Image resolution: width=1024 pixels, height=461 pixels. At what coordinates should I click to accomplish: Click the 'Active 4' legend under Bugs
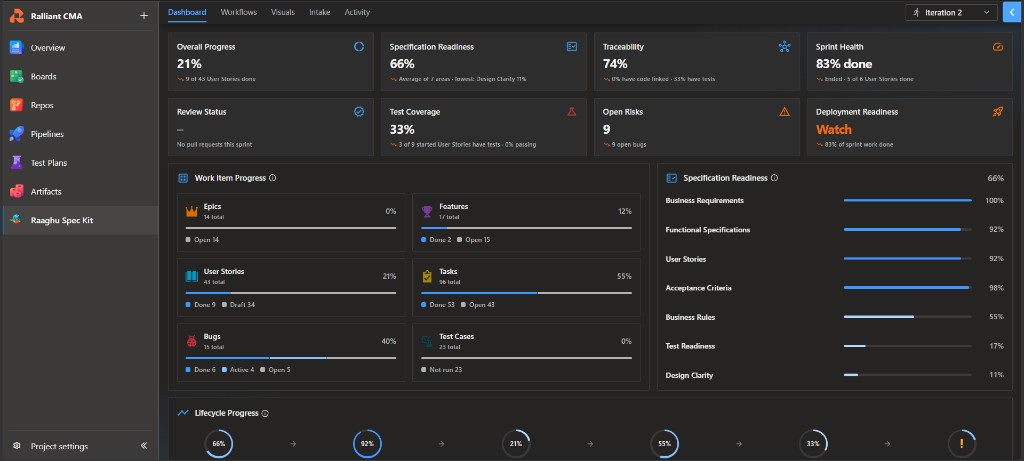[x=238, y=370]
